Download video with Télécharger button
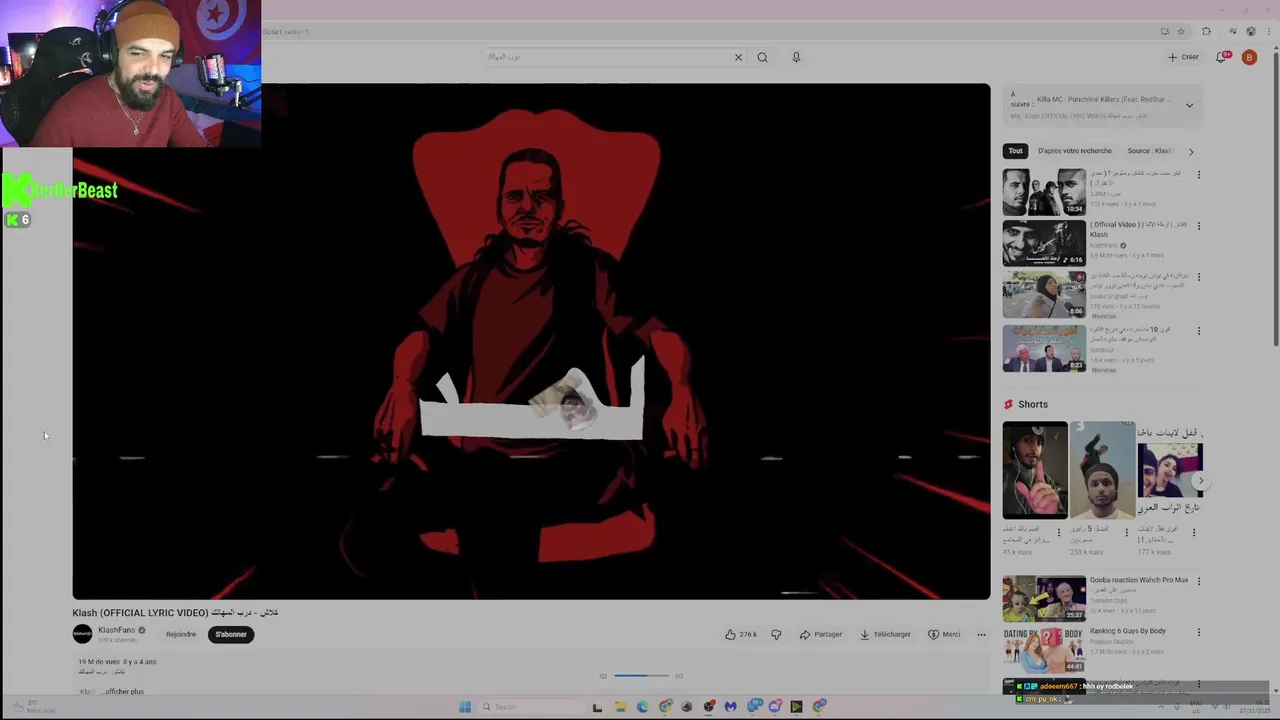The height and width of the screenshot is (720, 1280). [x=885, y=634]
